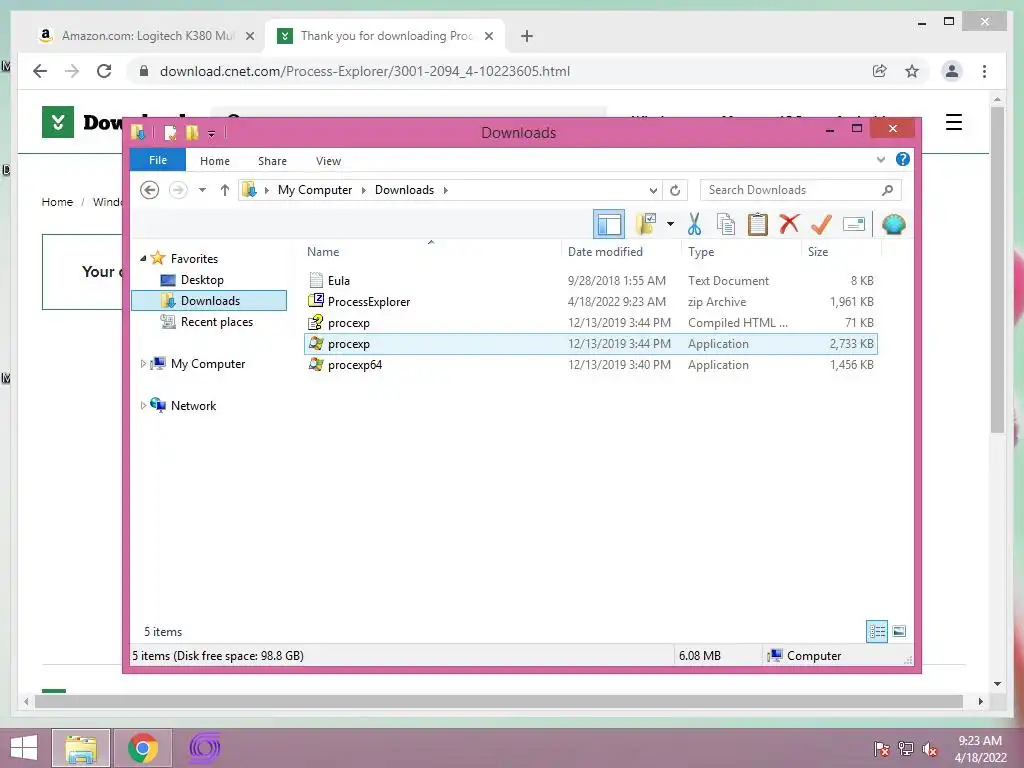The height and width of the screenshot is (768, 1024).
Task: Expand the My Computer tree node
Action: [143, 364]
